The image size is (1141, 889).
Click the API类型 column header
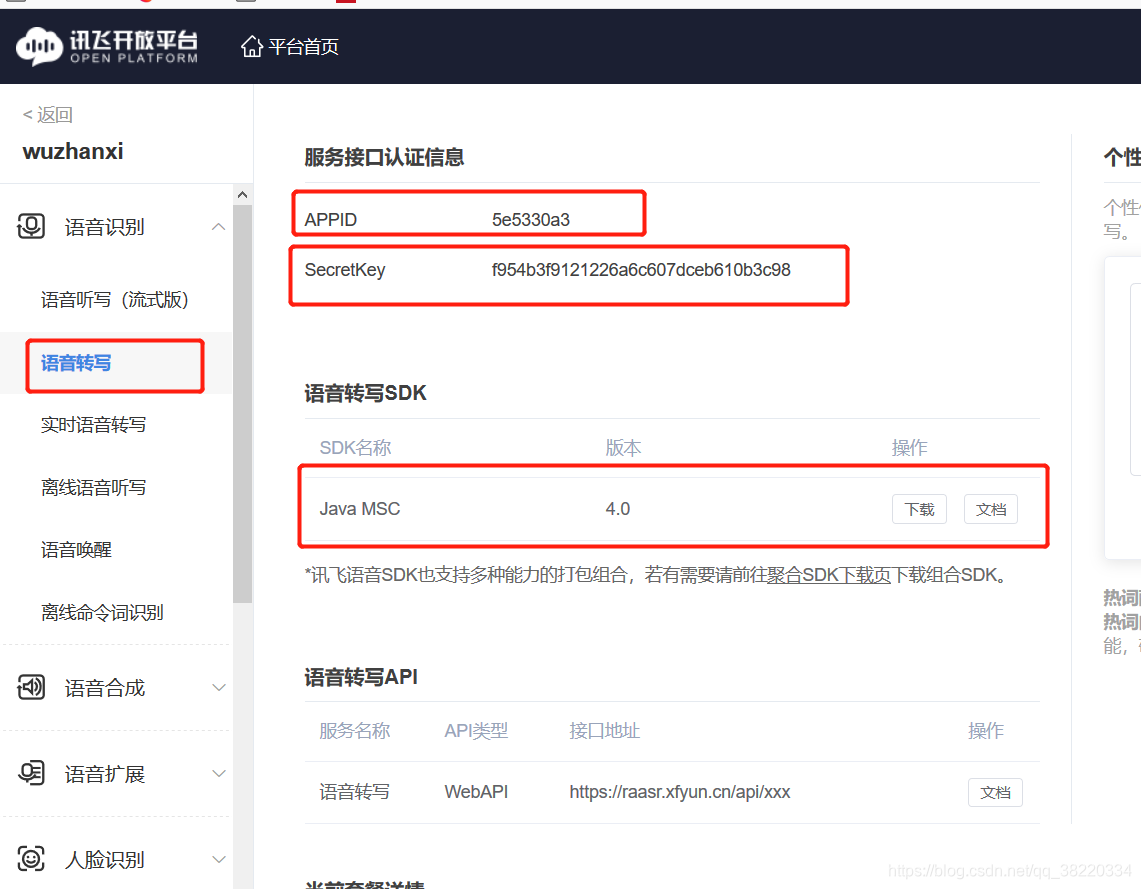point(476,731)
